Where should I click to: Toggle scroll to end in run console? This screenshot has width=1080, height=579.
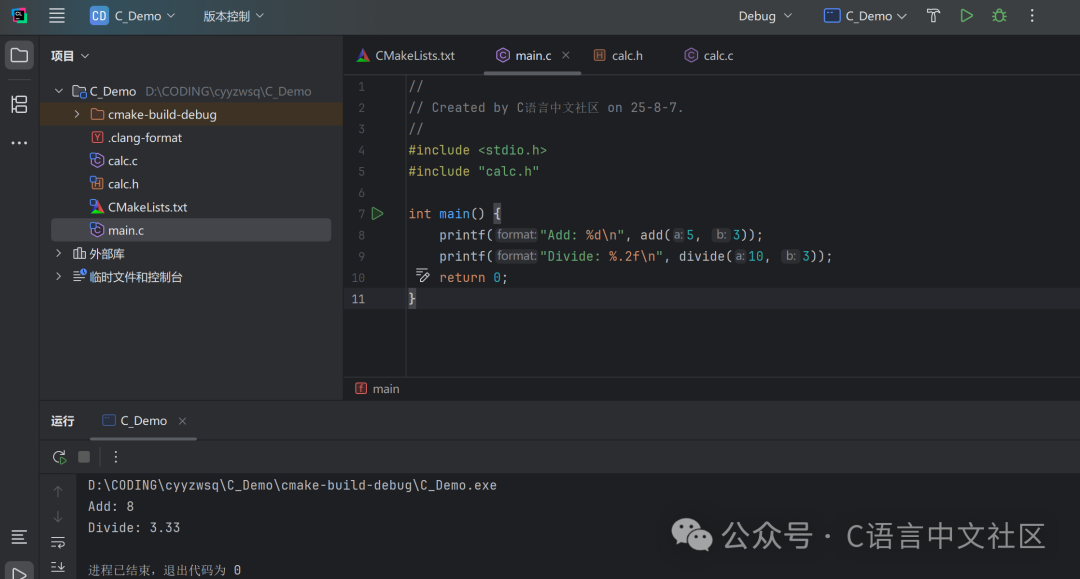58,567
